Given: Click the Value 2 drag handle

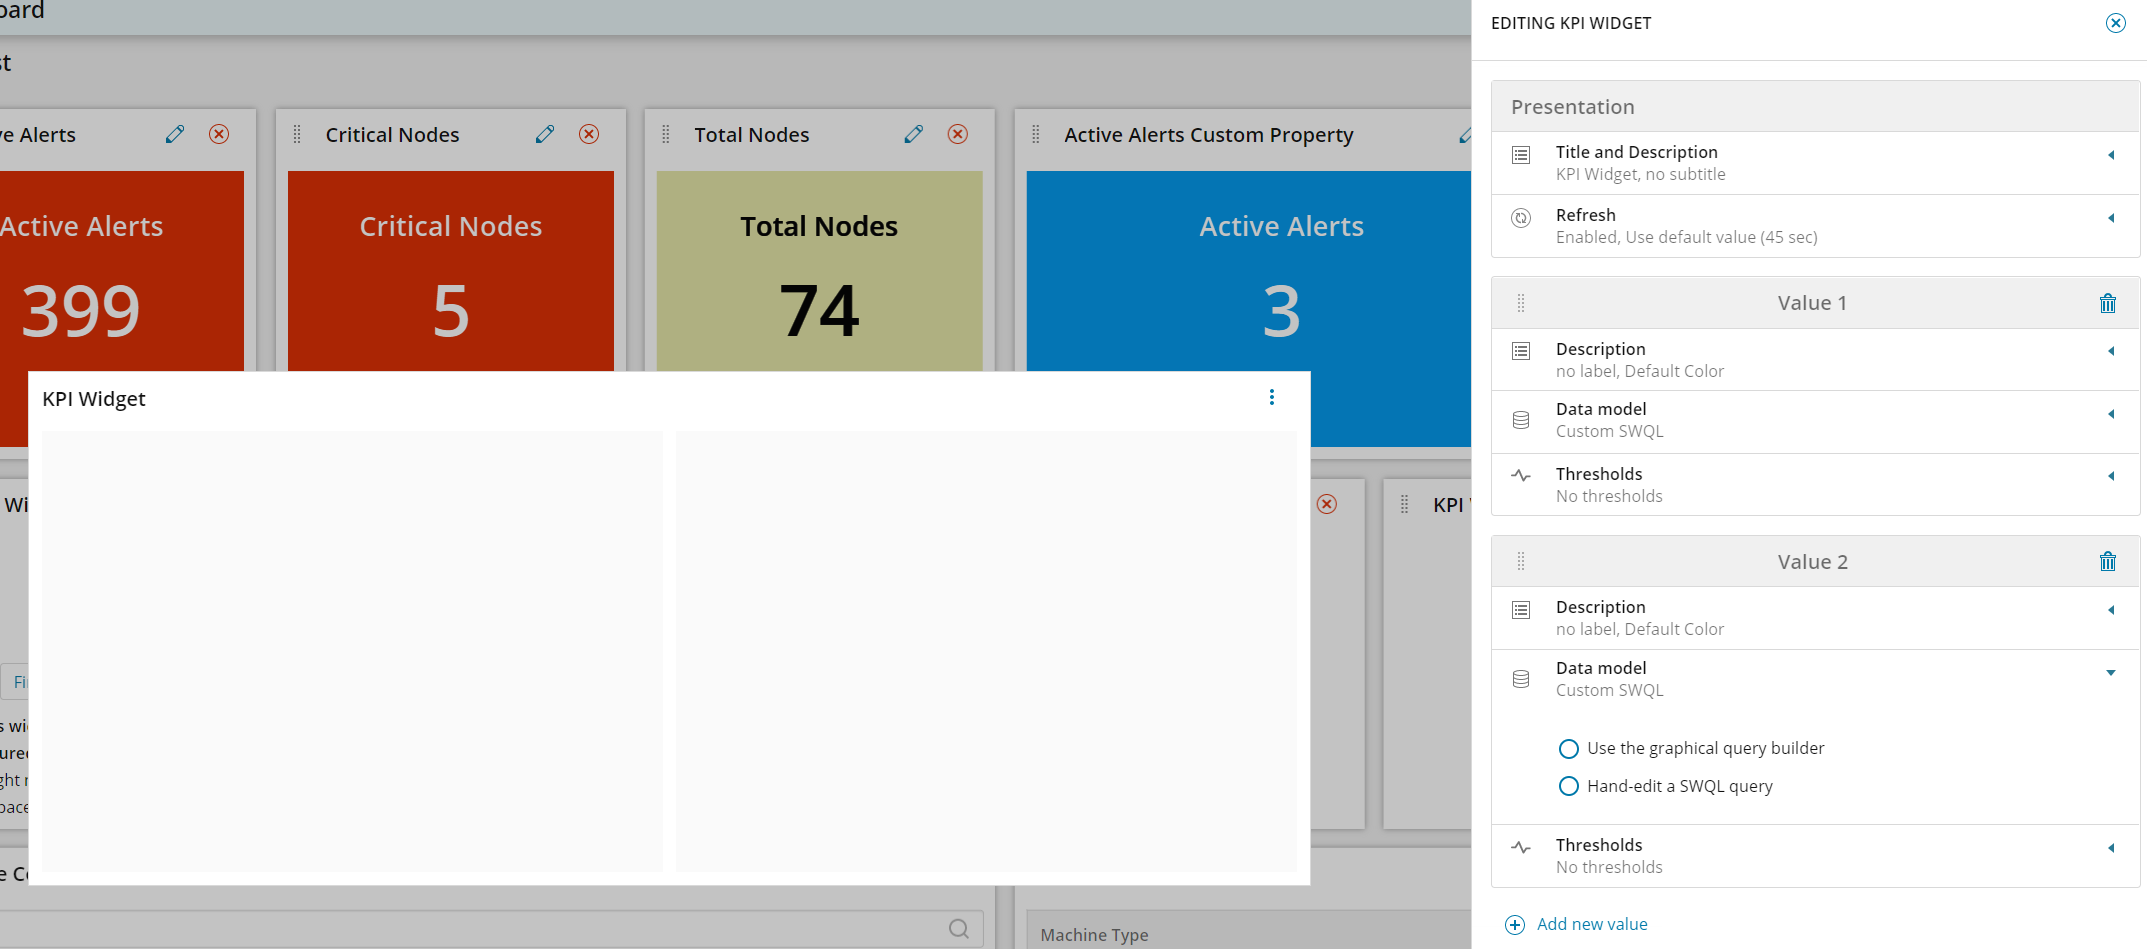Looking at the screenshot, I should [x=1521, y=561].
